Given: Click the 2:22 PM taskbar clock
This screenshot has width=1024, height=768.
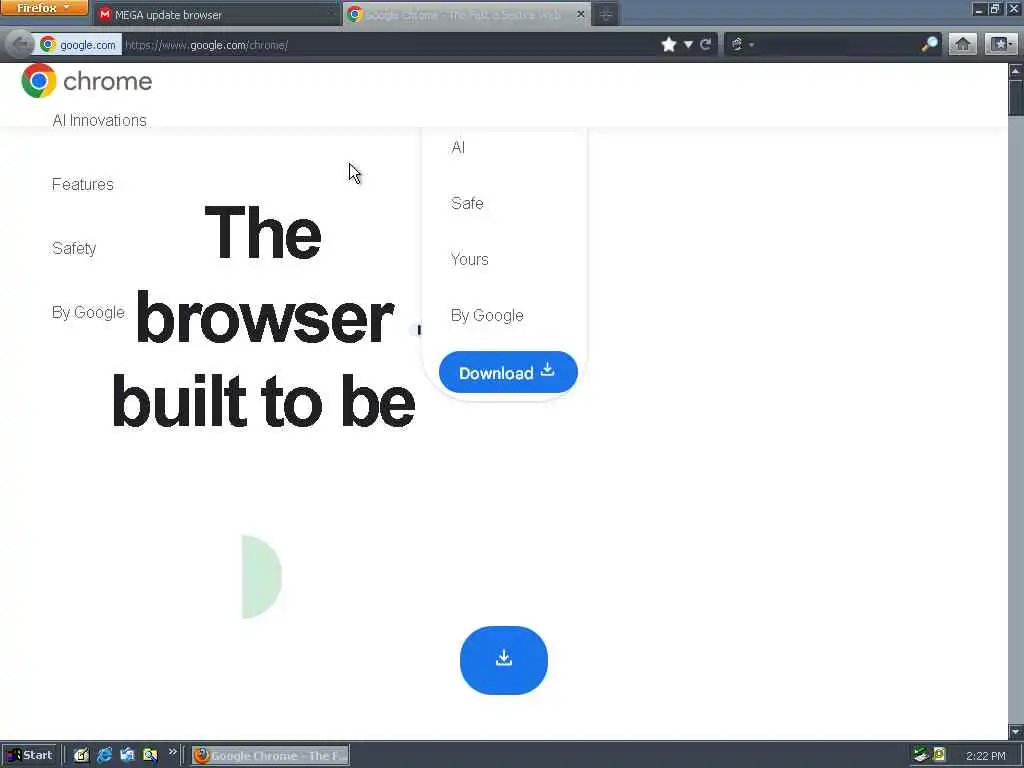Looking at the screenshot, I should click(985, 756).
